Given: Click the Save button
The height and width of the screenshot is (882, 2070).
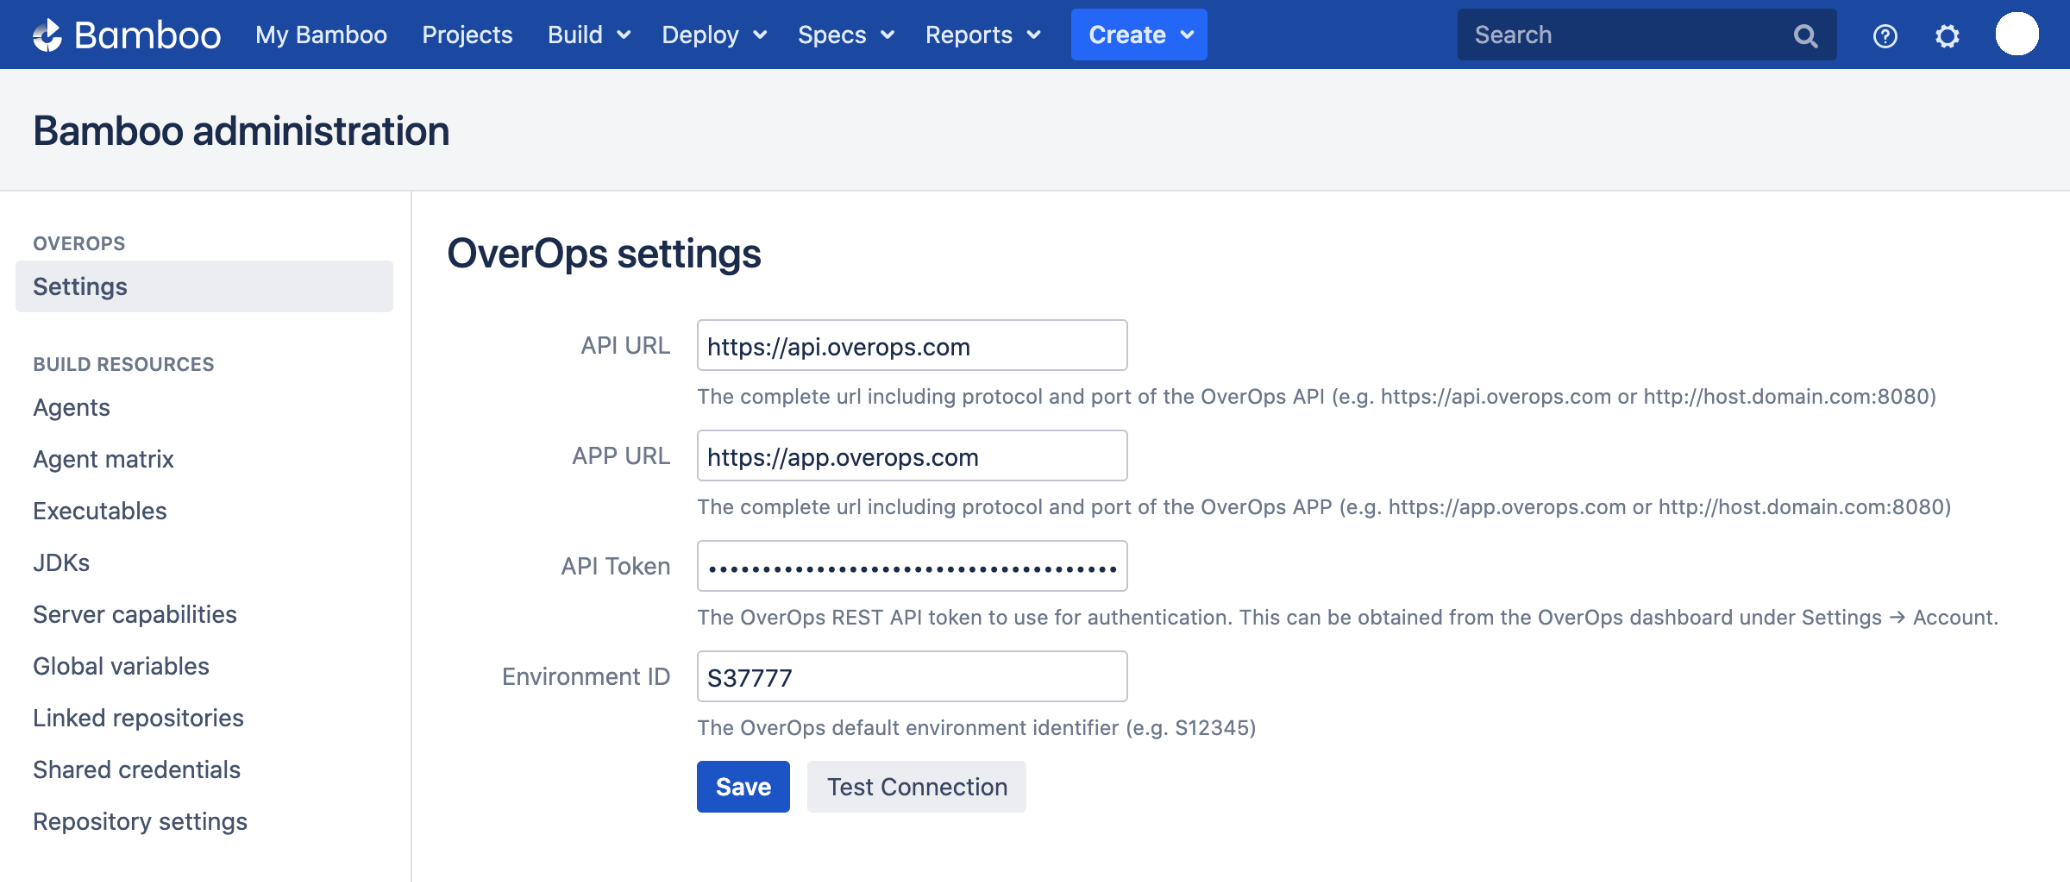Looking at the screenshot, I should (743, 787).
